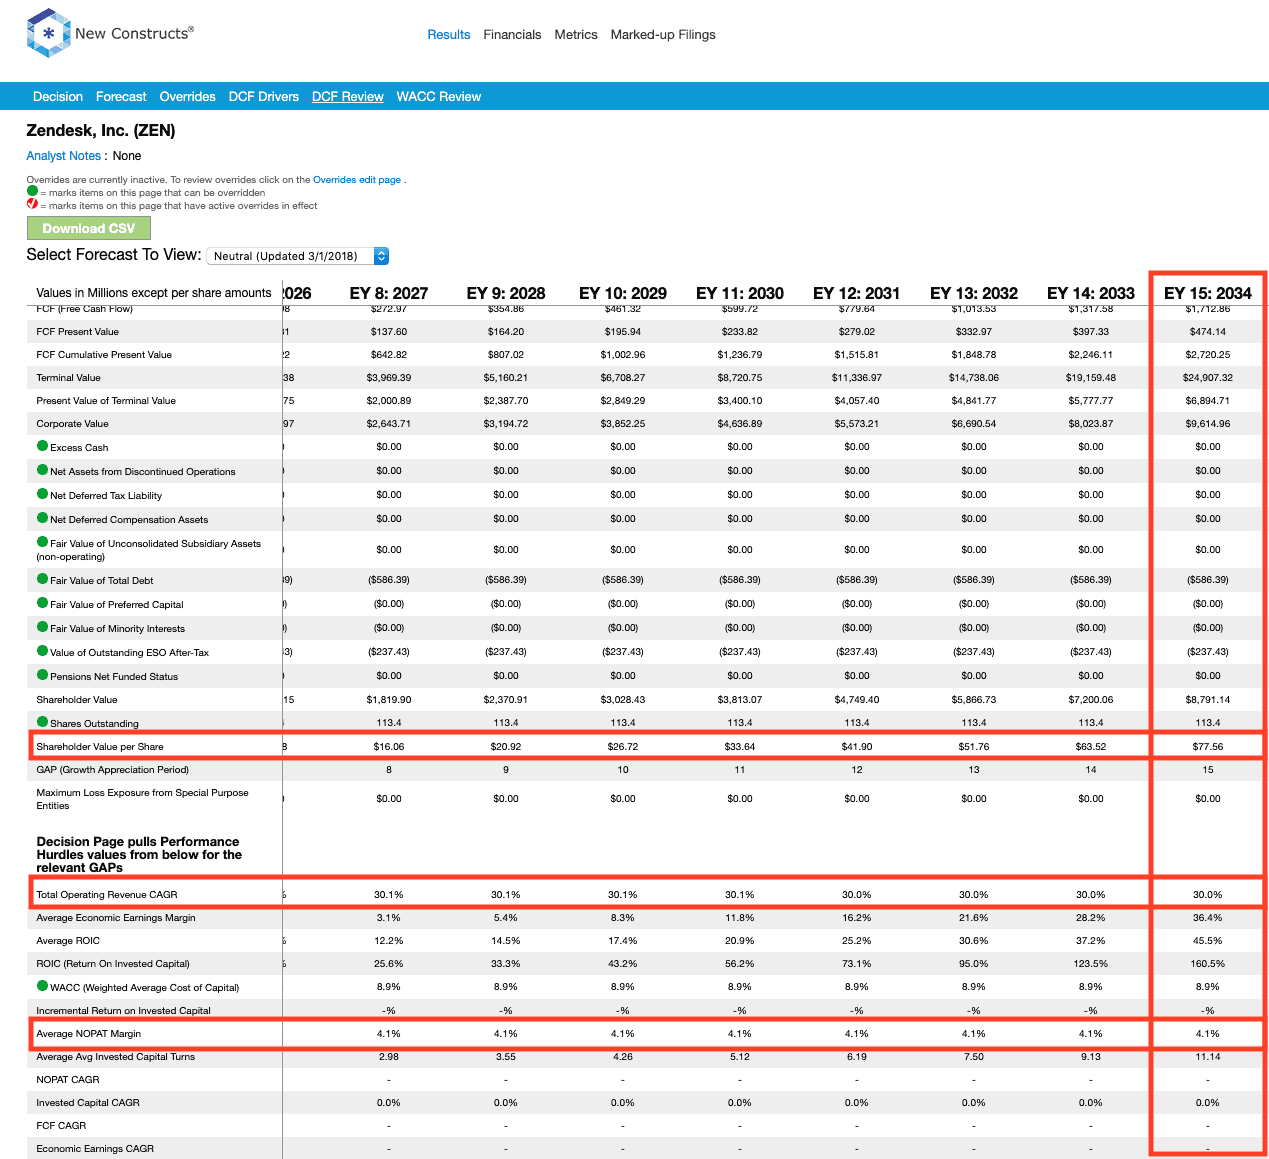Go to the Overrides page
The image size is (1269, 1159).
click(187, 96)
